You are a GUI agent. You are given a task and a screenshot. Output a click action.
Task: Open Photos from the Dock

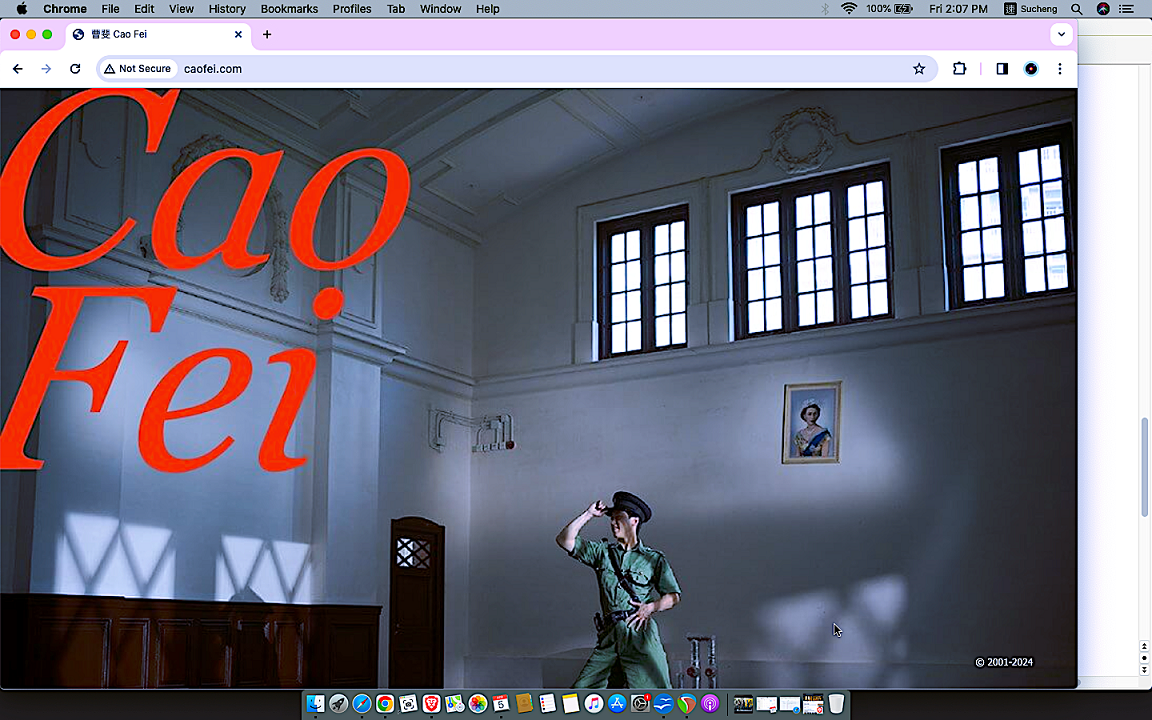pos(478,704)
